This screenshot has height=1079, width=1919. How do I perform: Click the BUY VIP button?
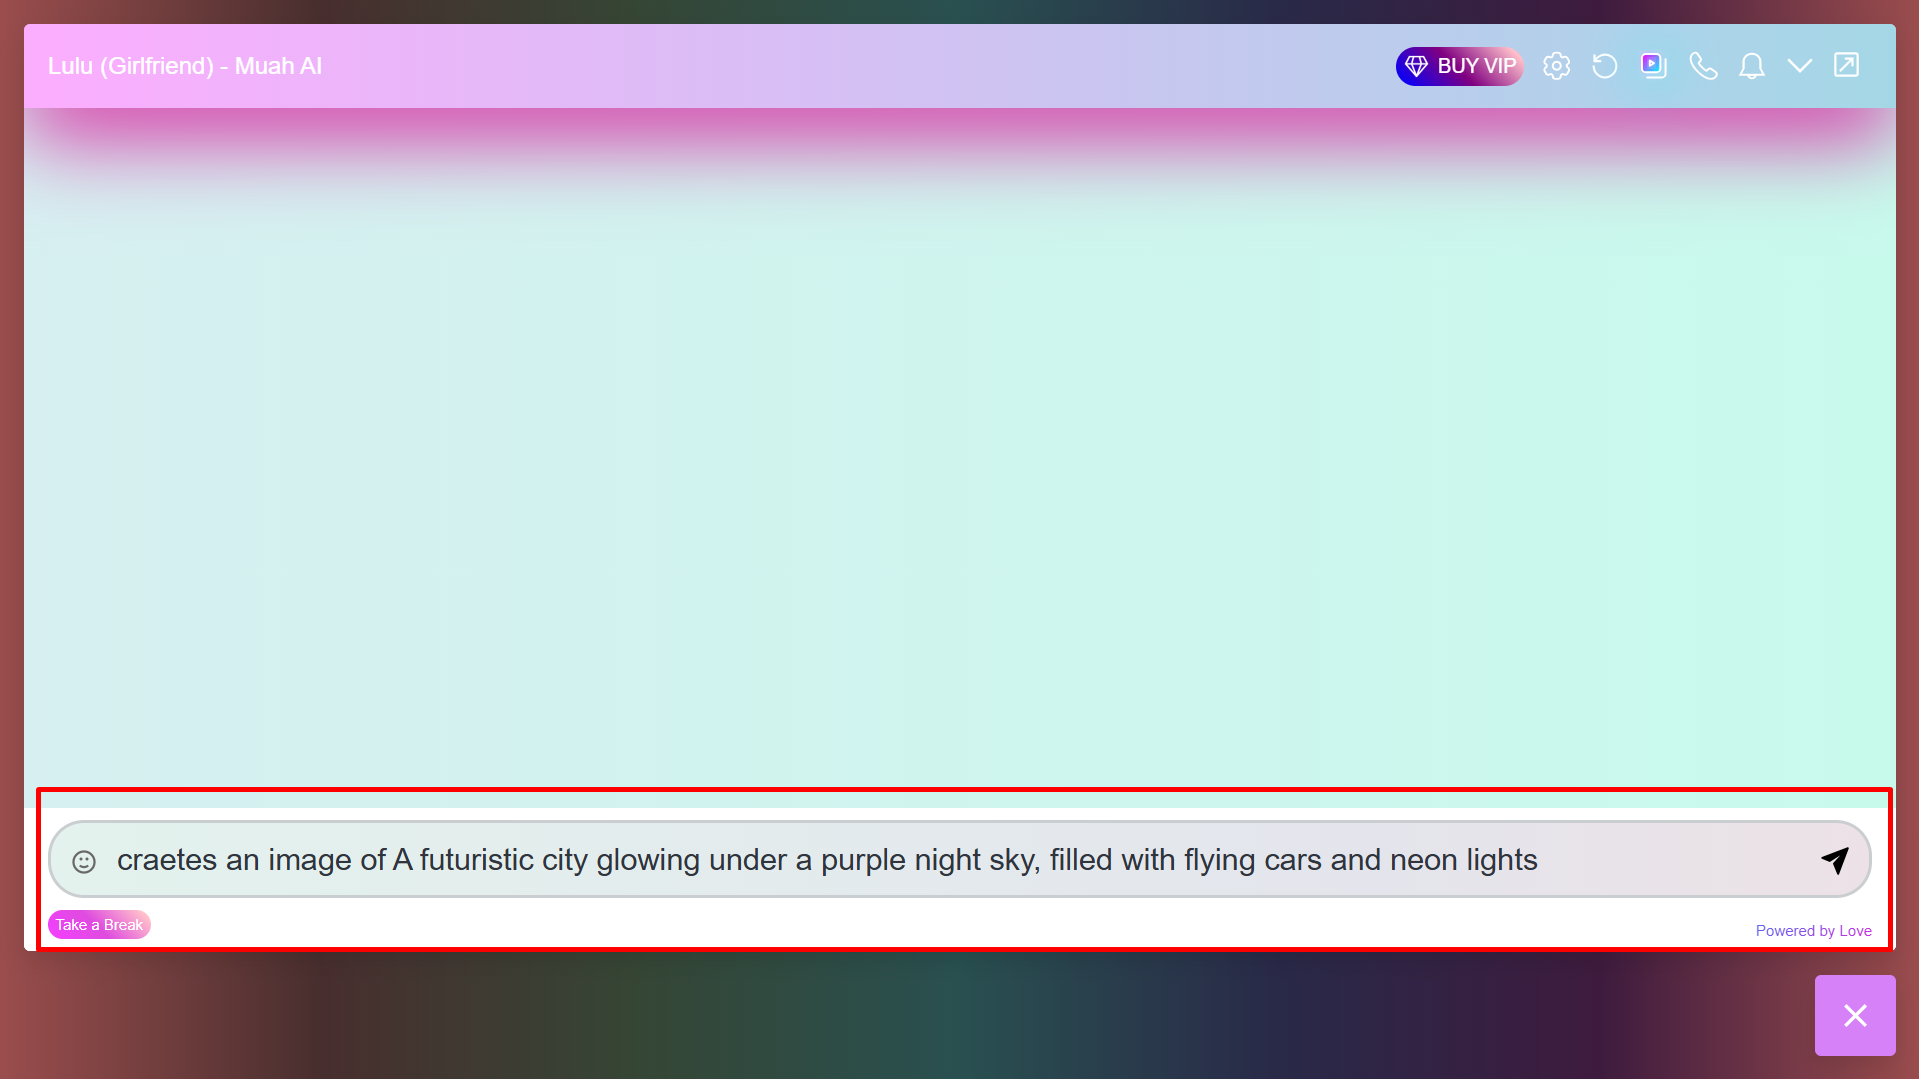point(1459,66)
